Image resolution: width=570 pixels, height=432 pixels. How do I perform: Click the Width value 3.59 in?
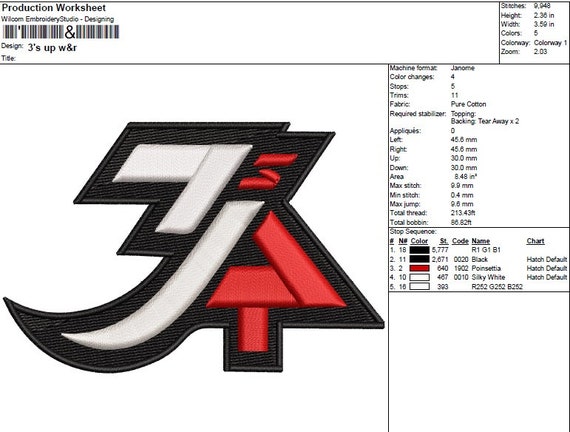(x=544, y=24)
